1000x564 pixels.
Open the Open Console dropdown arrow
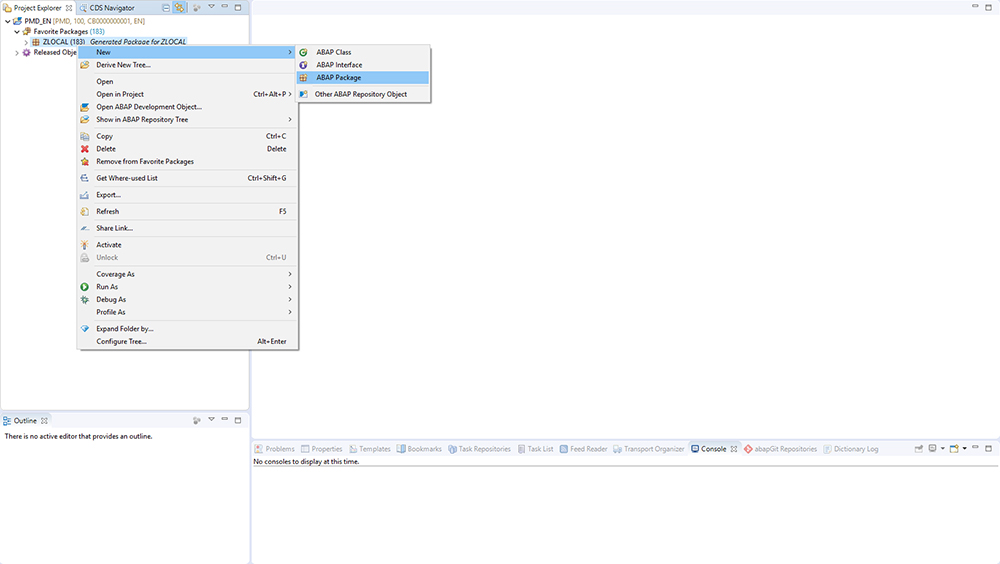pos(964,449)
